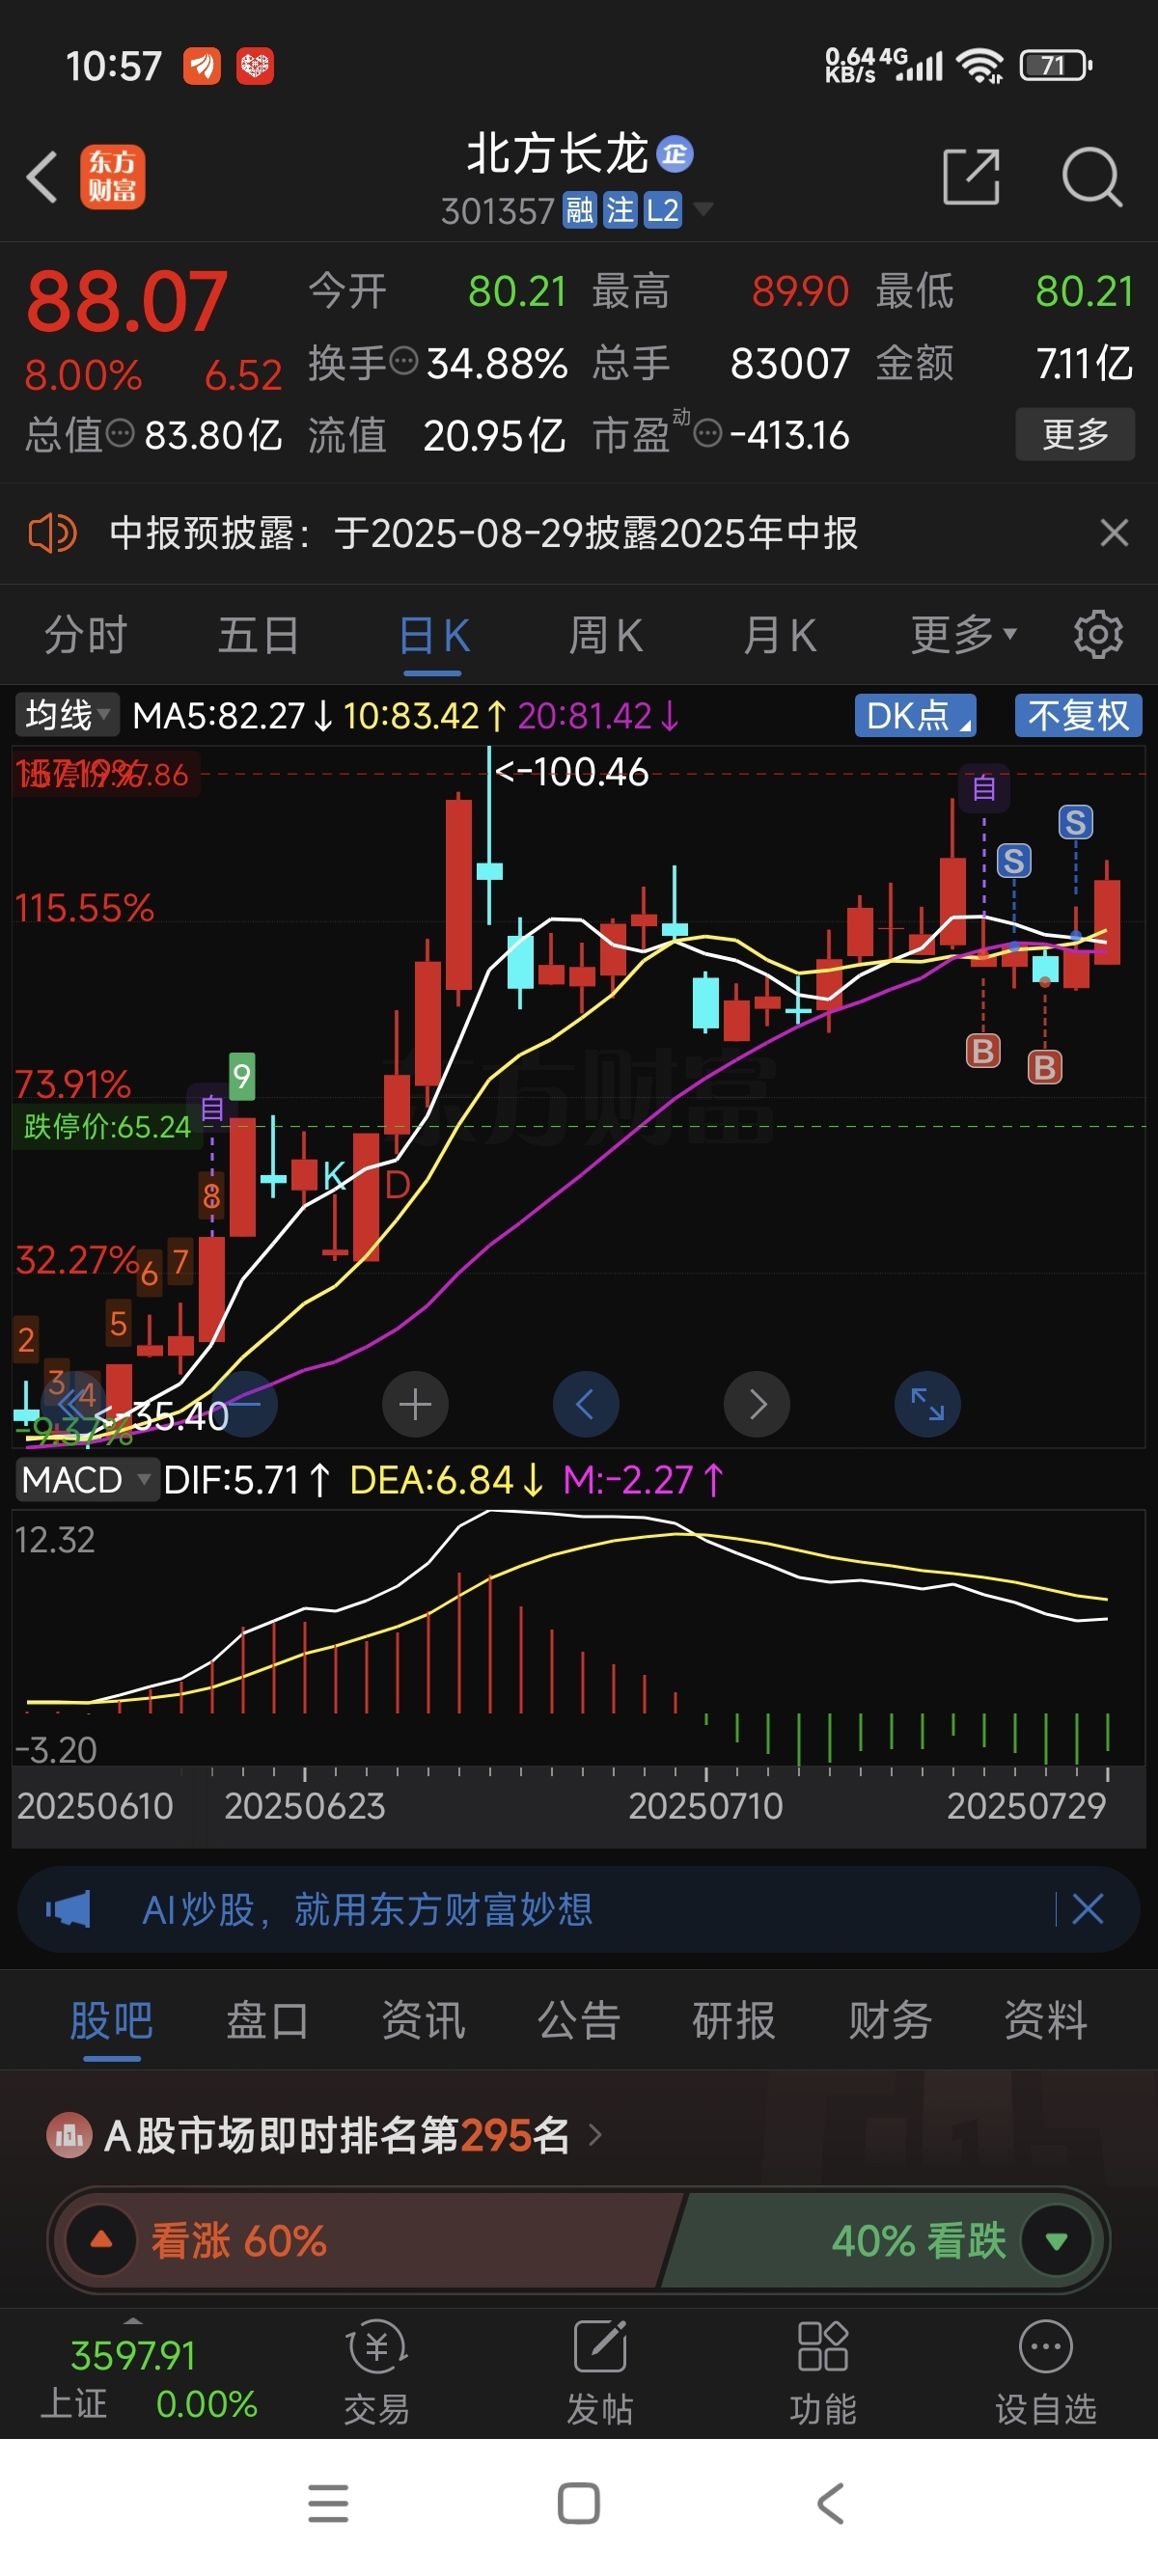This screenshot has height=2576, width=1158.
Task: Expand the 更多 period dropdown
Action: coord(963,634)
